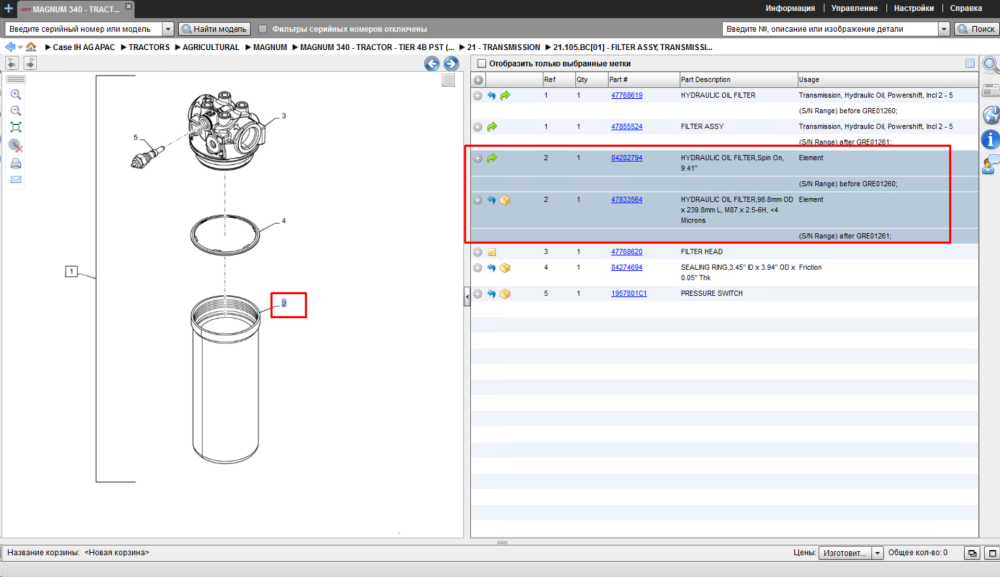Check 'Отобразить только выбранные метки' checkbox
Screen dimensions: 1000x577
click(482, 63)
